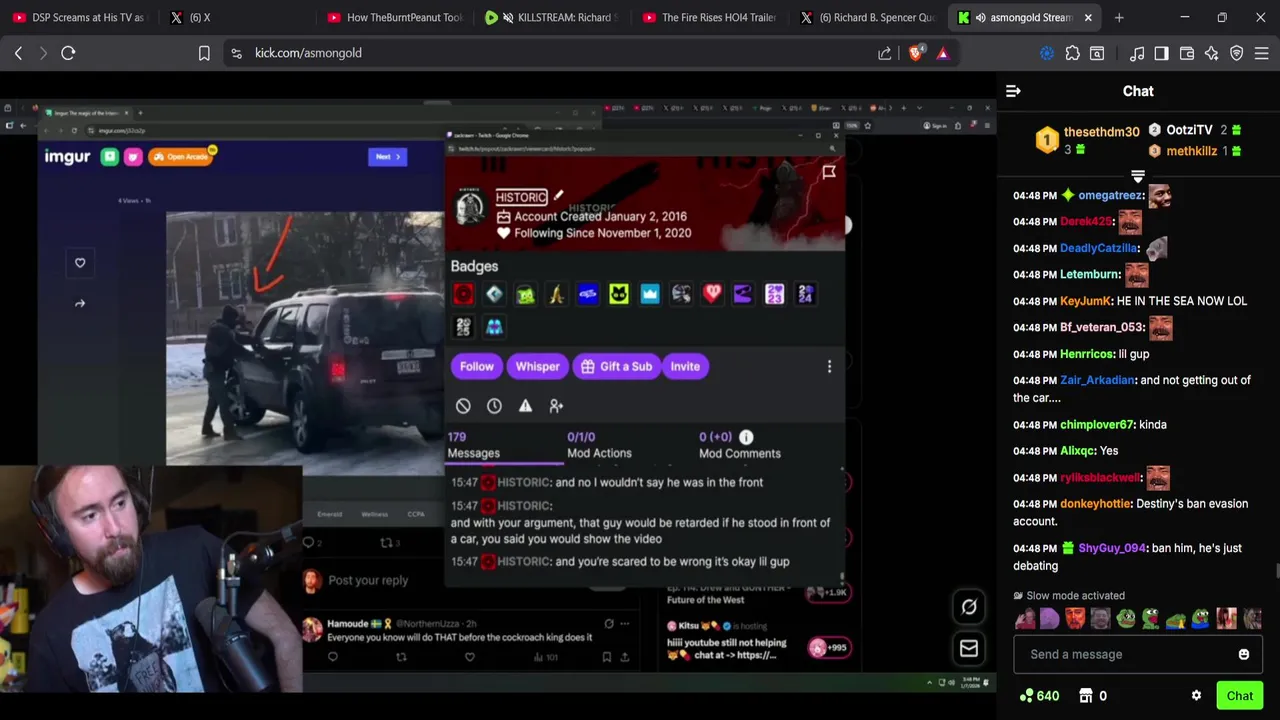The width and height of the screenshot is (1280, 720).
Task: Select the Mod Comments tab
Action: click(739, 445)
